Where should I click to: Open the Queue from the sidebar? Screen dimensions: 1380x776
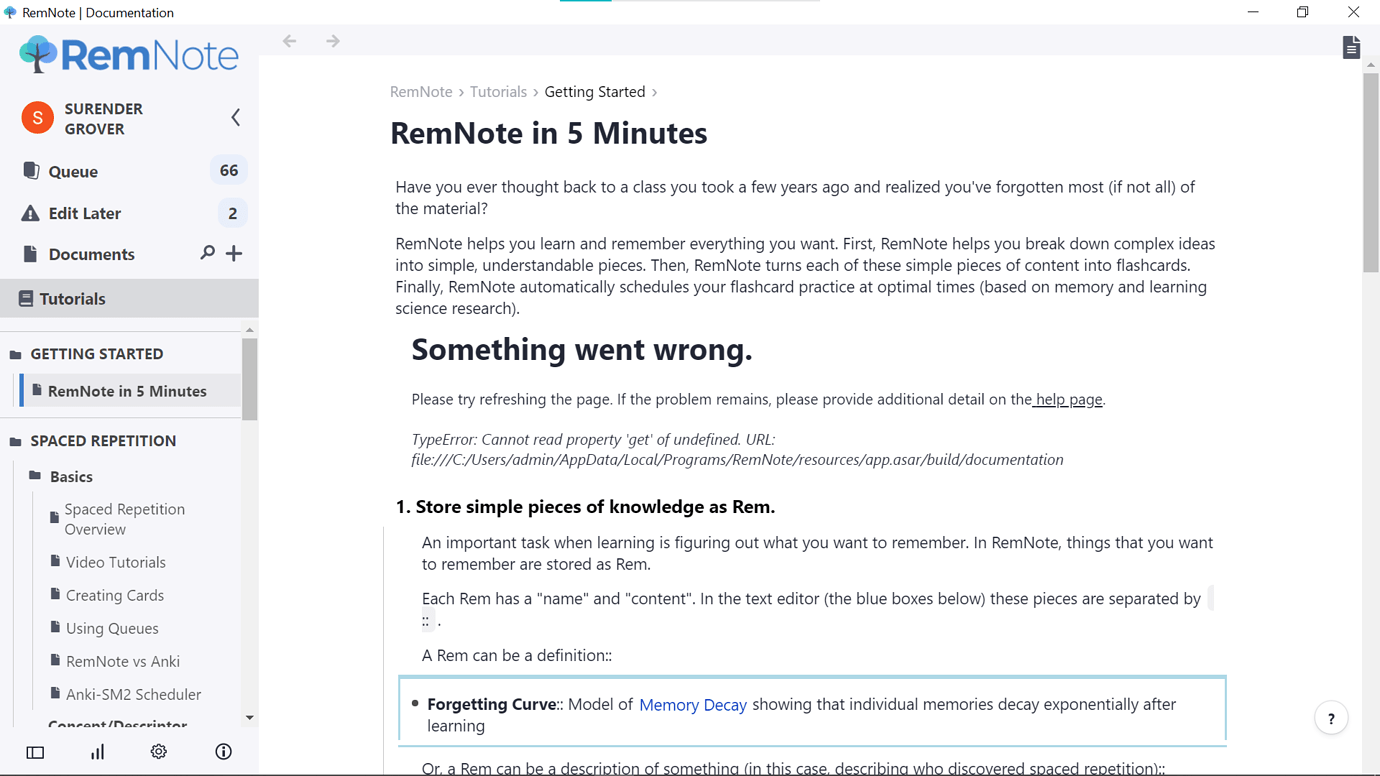[x=73, y=171]
